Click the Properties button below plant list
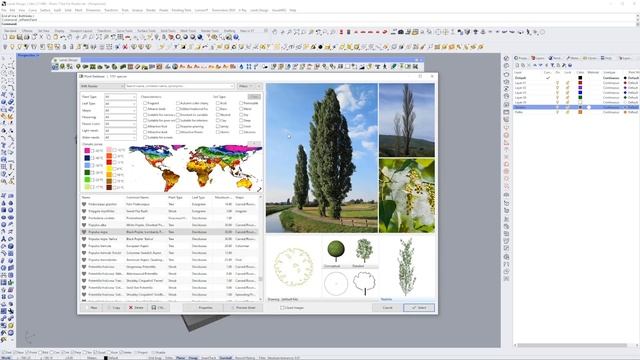640x360 pixels. pyautogui.click(x=203, y=308)
